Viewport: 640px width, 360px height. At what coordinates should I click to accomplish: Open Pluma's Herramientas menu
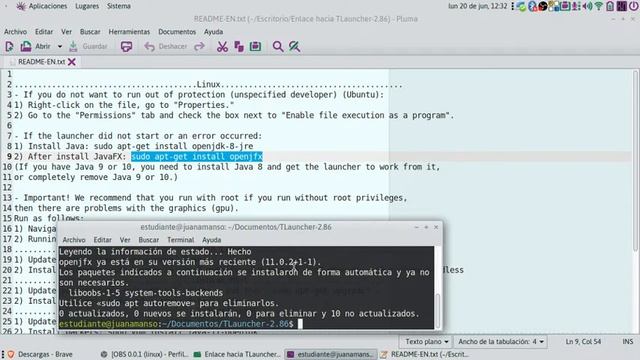(x=129, y=31)
